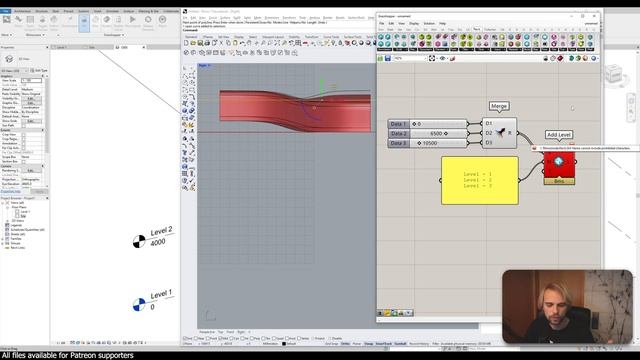Open File menu in Grasshopper window
Screen dimensions: 640x360
[382, 23]
